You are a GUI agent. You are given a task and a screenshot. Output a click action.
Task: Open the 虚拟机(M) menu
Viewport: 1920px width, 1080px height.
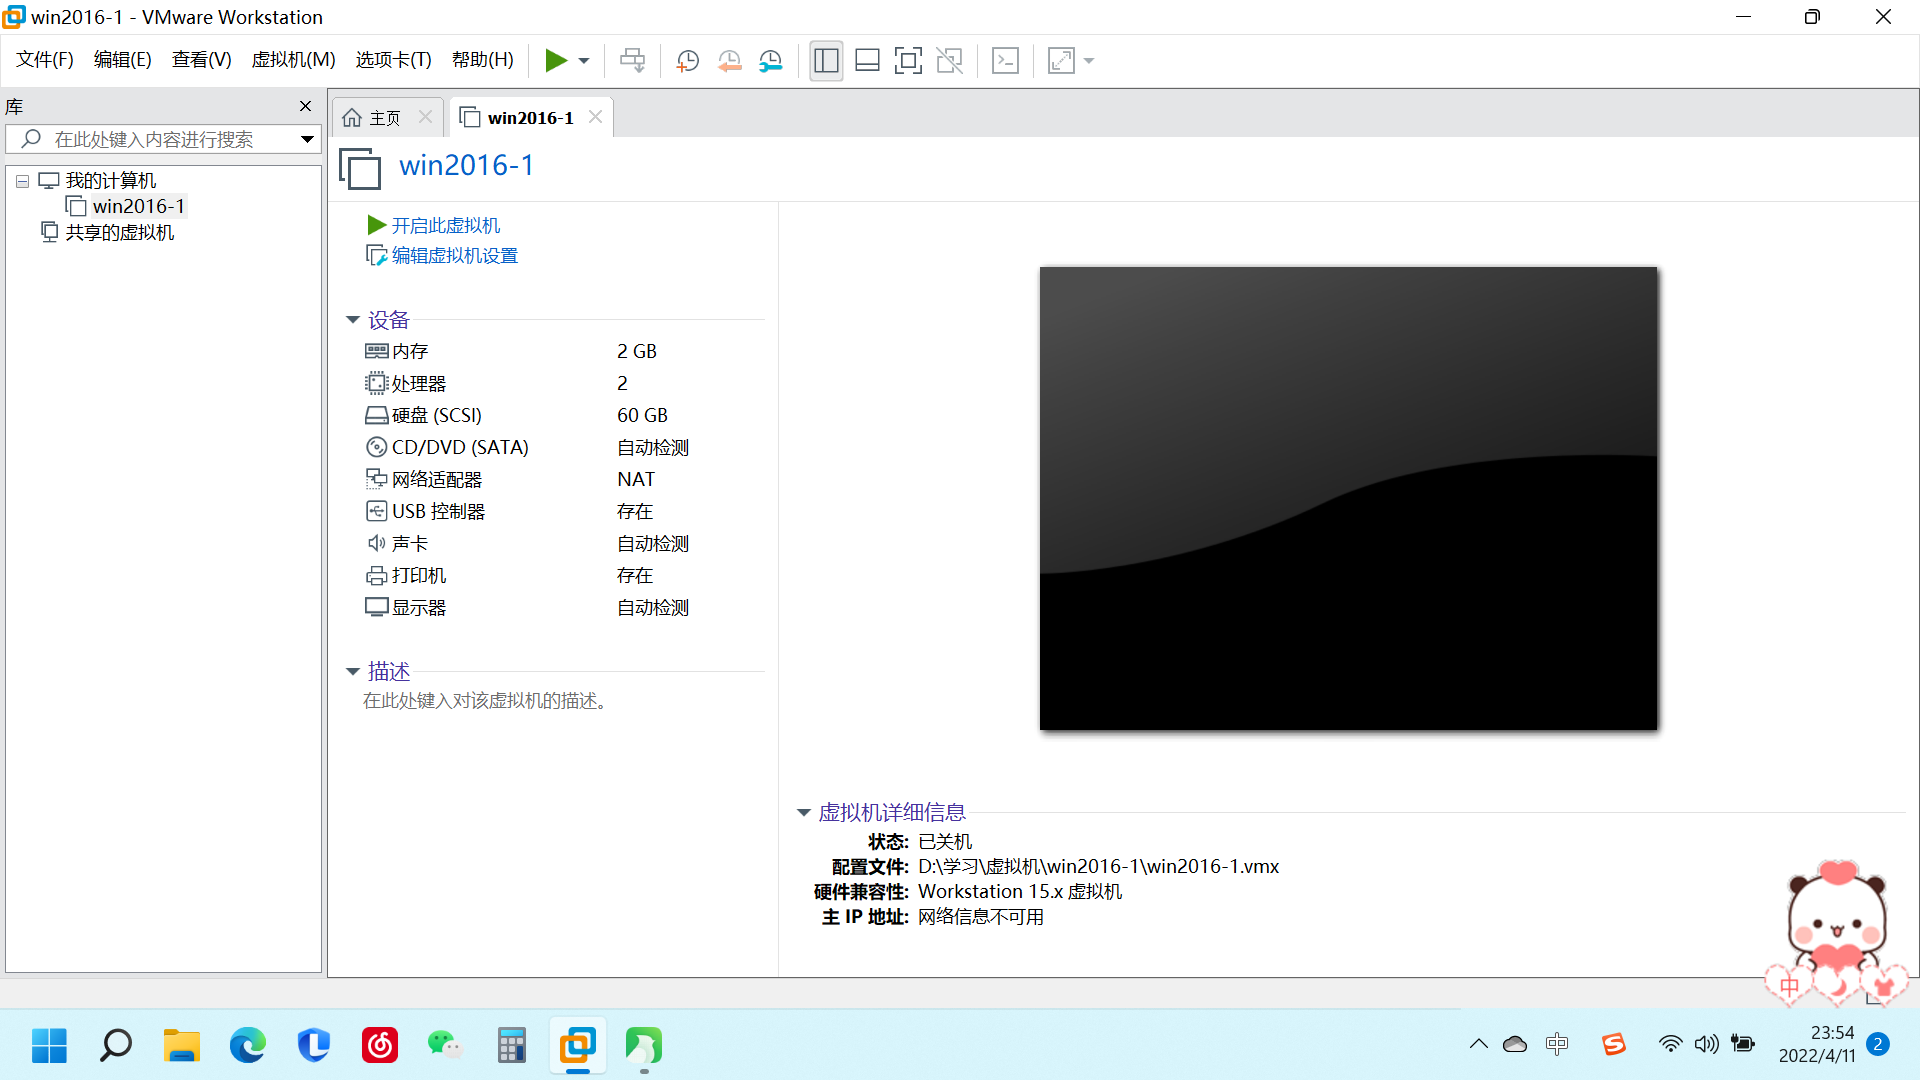point(293,60)
